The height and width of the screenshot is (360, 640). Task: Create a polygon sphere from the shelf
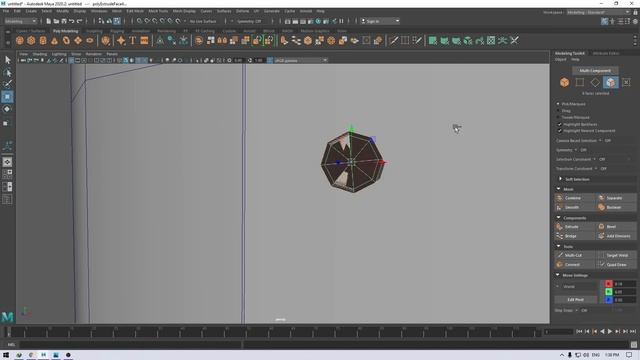click(x=20, y=40)
